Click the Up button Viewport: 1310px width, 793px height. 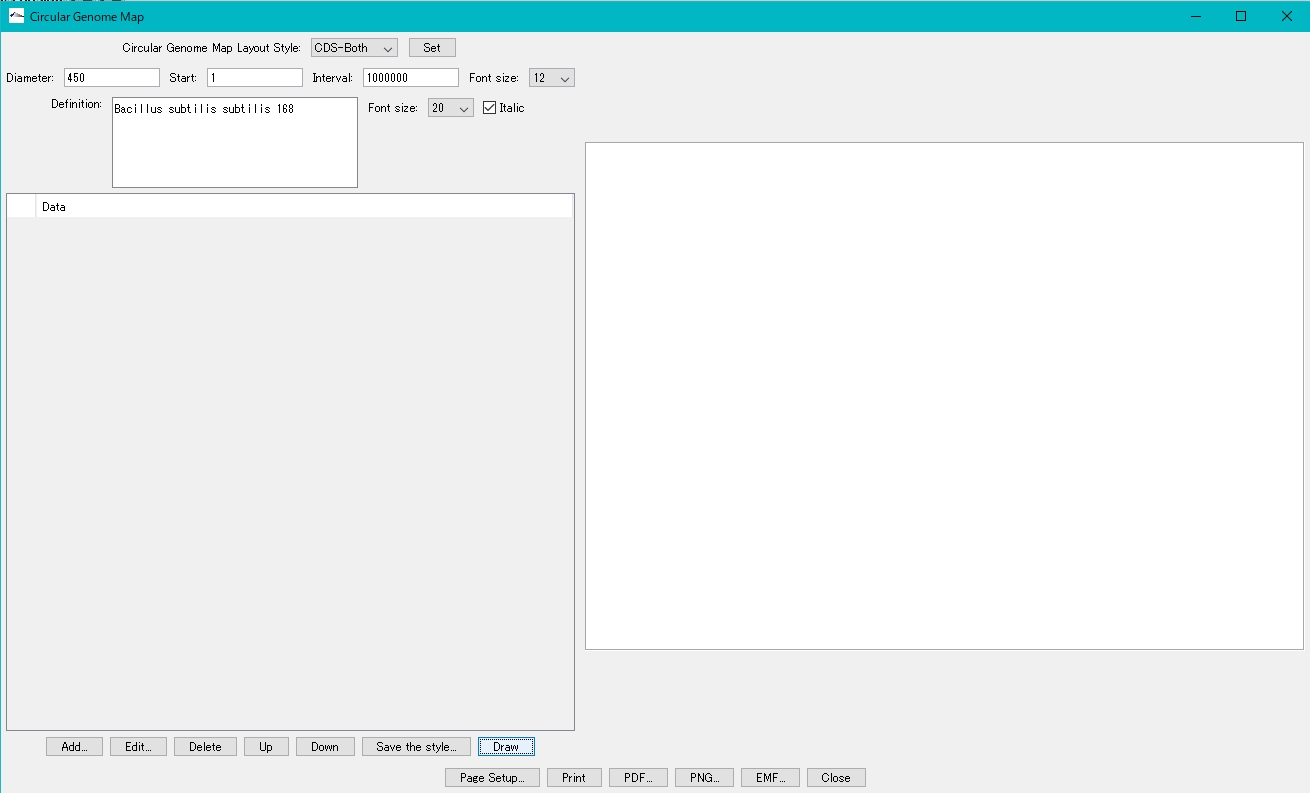266,747
